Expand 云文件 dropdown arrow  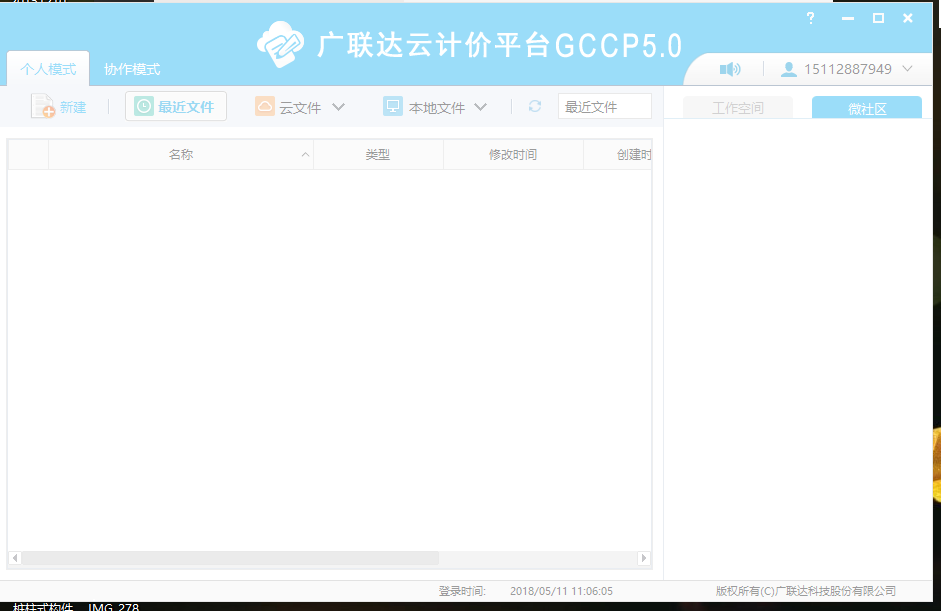click(338, 107)
